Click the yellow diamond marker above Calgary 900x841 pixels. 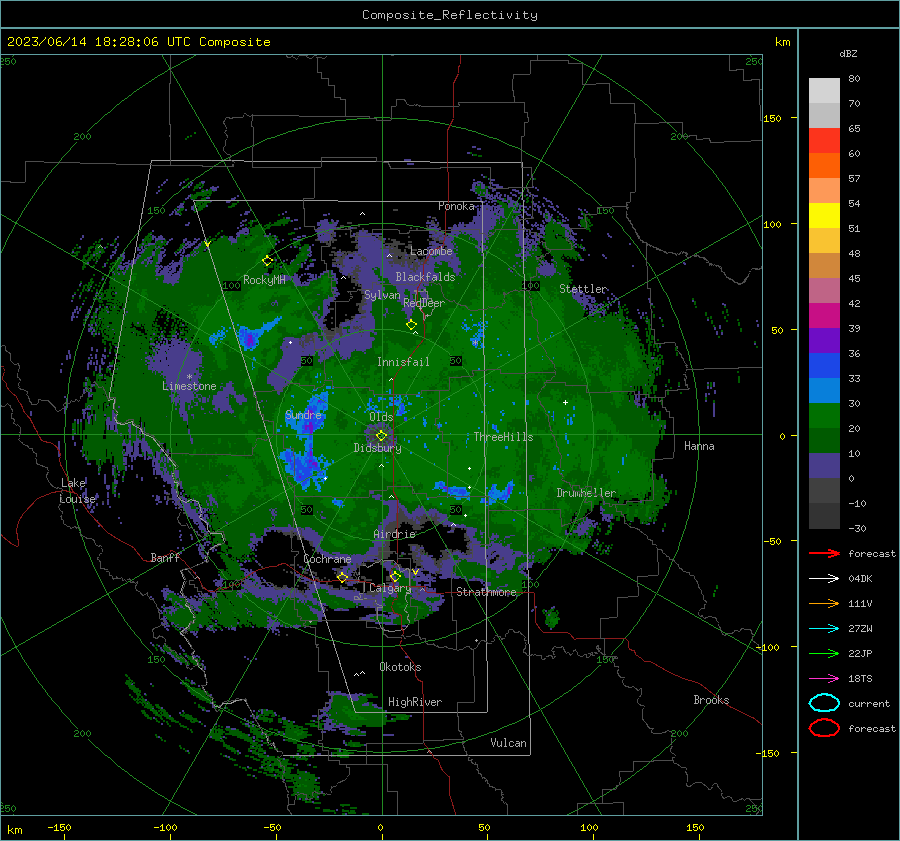395,576
